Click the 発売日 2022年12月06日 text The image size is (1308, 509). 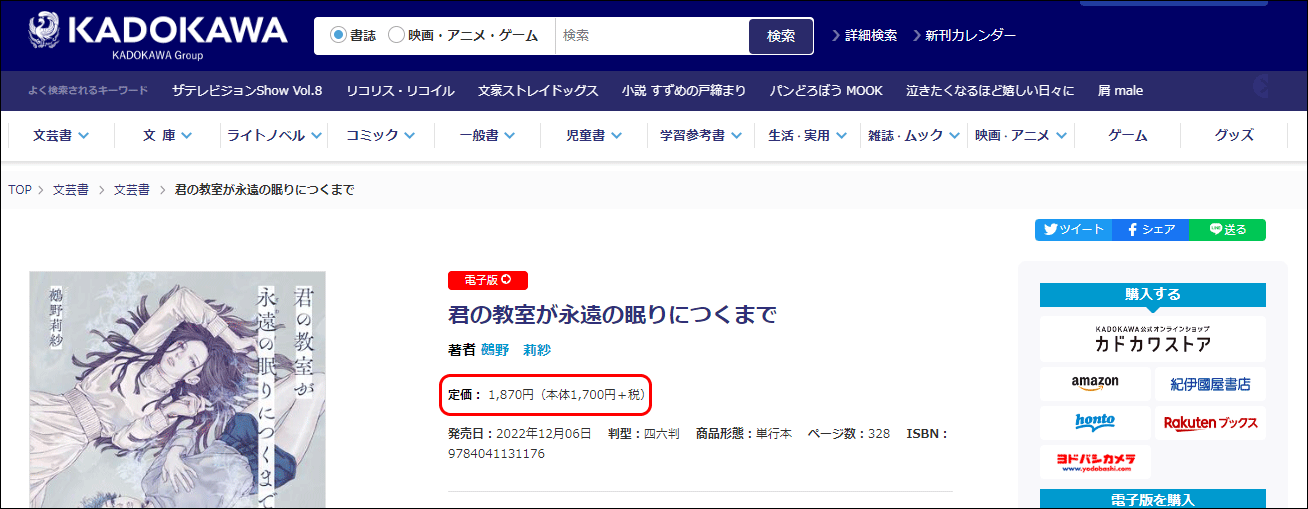tap(520, 433)
